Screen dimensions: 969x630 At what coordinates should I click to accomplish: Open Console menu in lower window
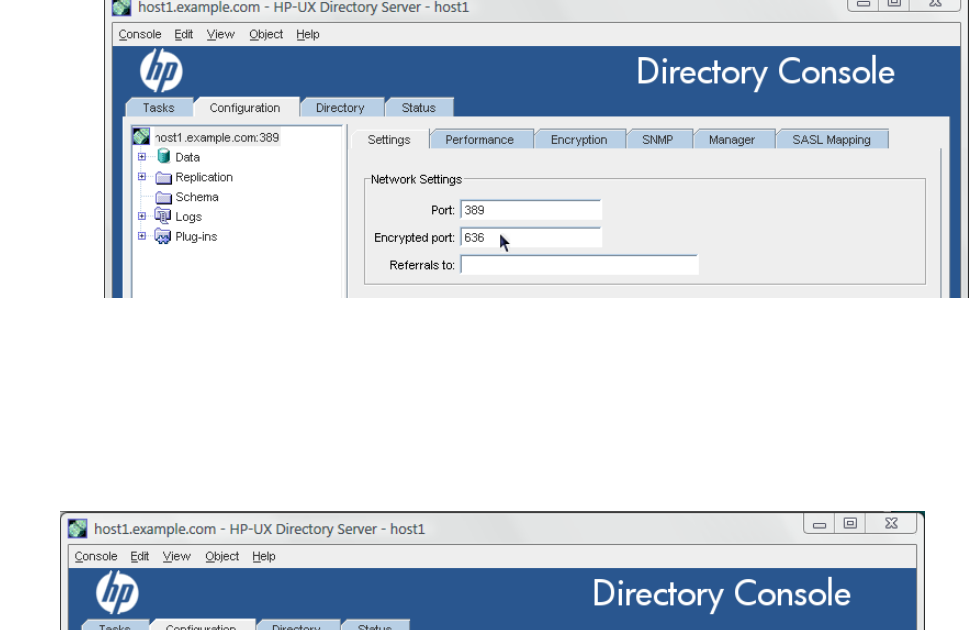click(x=96, y=556)
